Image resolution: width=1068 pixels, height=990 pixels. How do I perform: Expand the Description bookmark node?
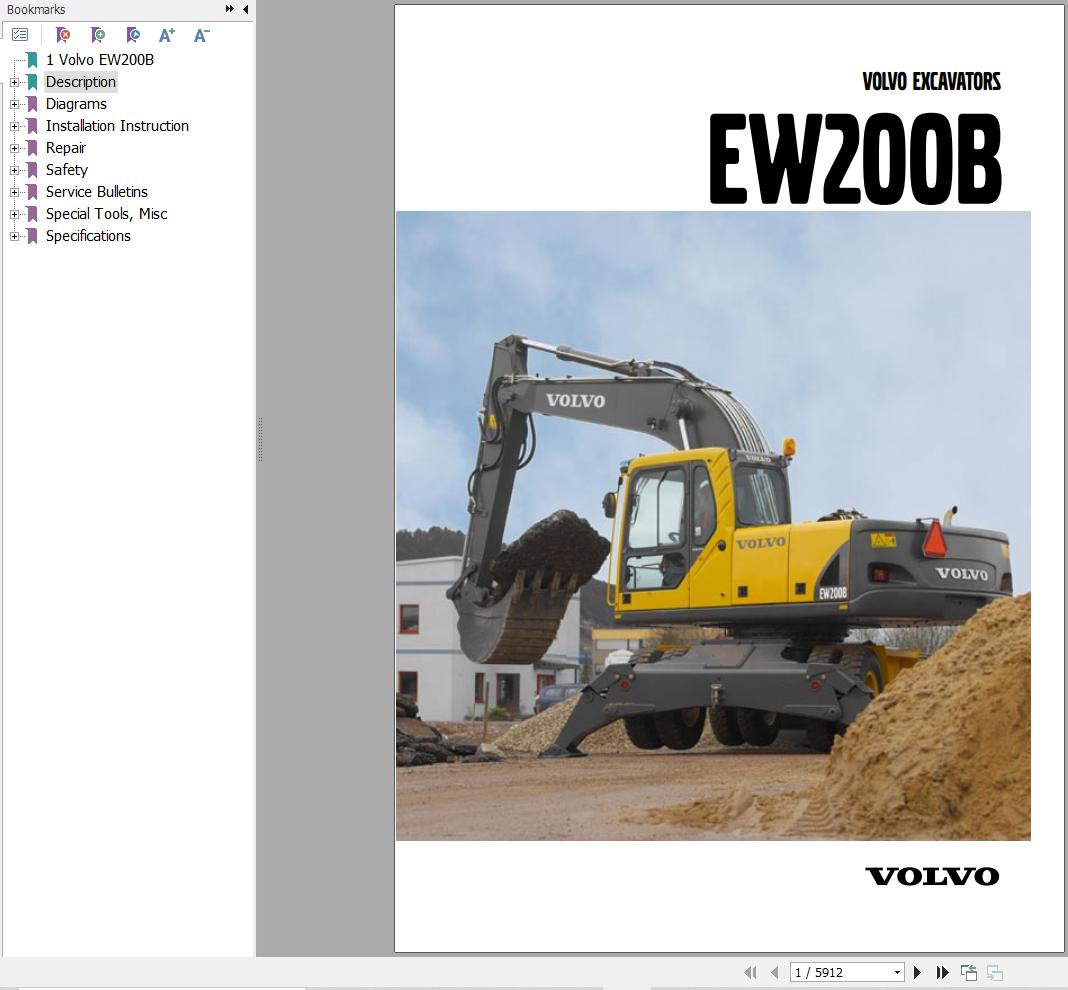[x=14, y=82]
